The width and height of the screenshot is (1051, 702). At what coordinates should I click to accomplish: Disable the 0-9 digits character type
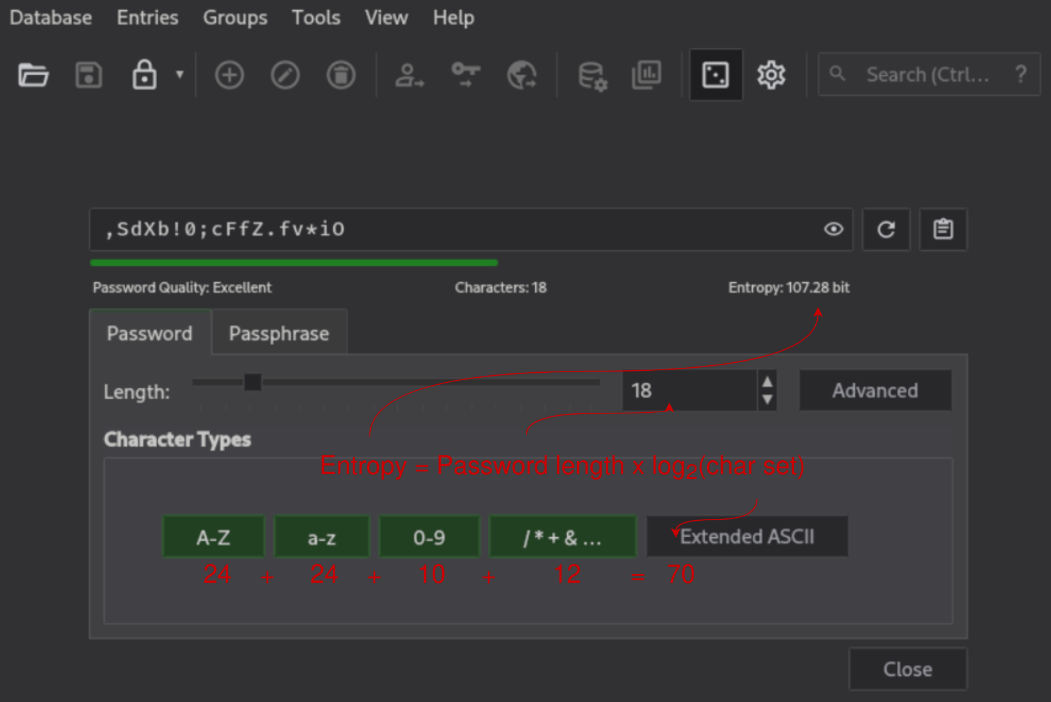429,537
